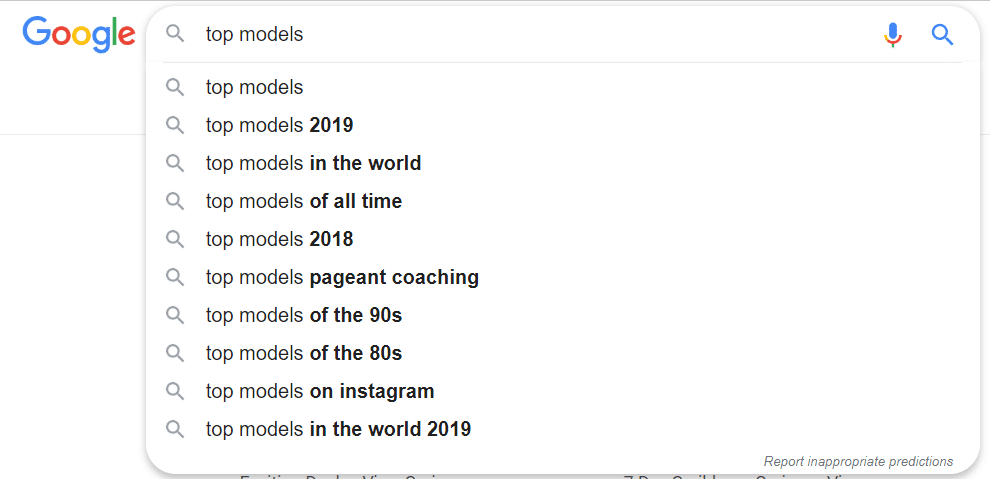
Task: Click magnifier icon beside 'top models on instagram'
Action: (175, 391)
